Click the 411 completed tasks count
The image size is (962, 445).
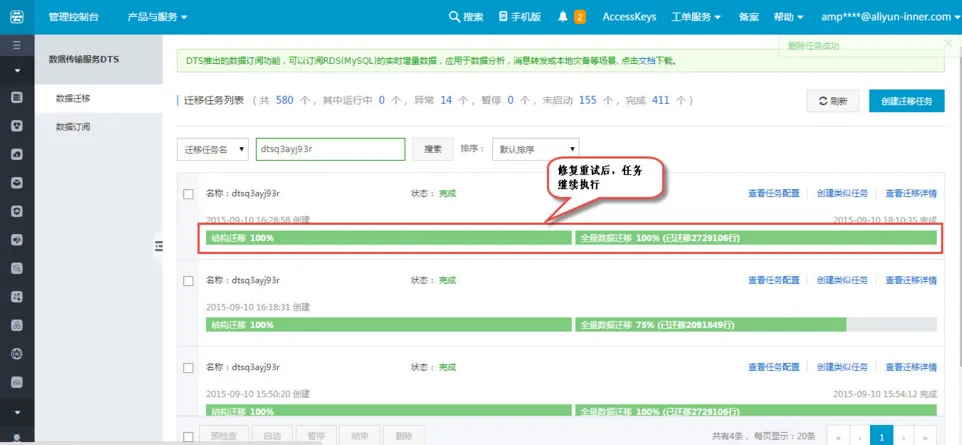661,100
